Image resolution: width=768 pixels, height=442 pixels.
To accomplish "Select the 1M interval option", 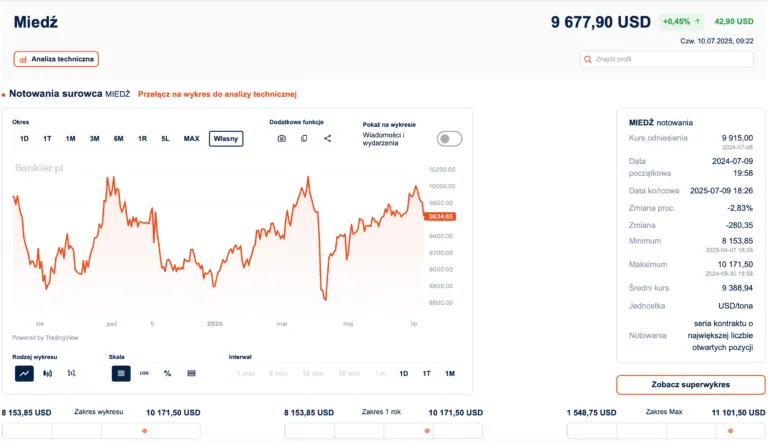I will [x=450, y=373].
